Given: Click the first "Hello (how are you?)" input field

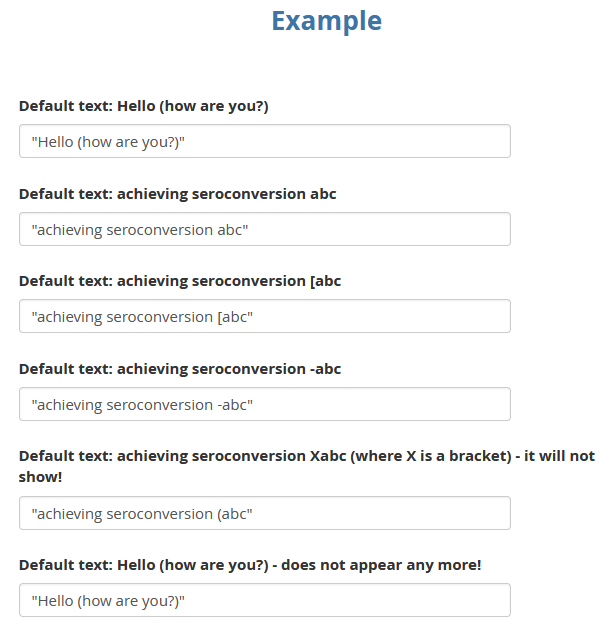Looking at the screenshot, I should coord(264,141).
